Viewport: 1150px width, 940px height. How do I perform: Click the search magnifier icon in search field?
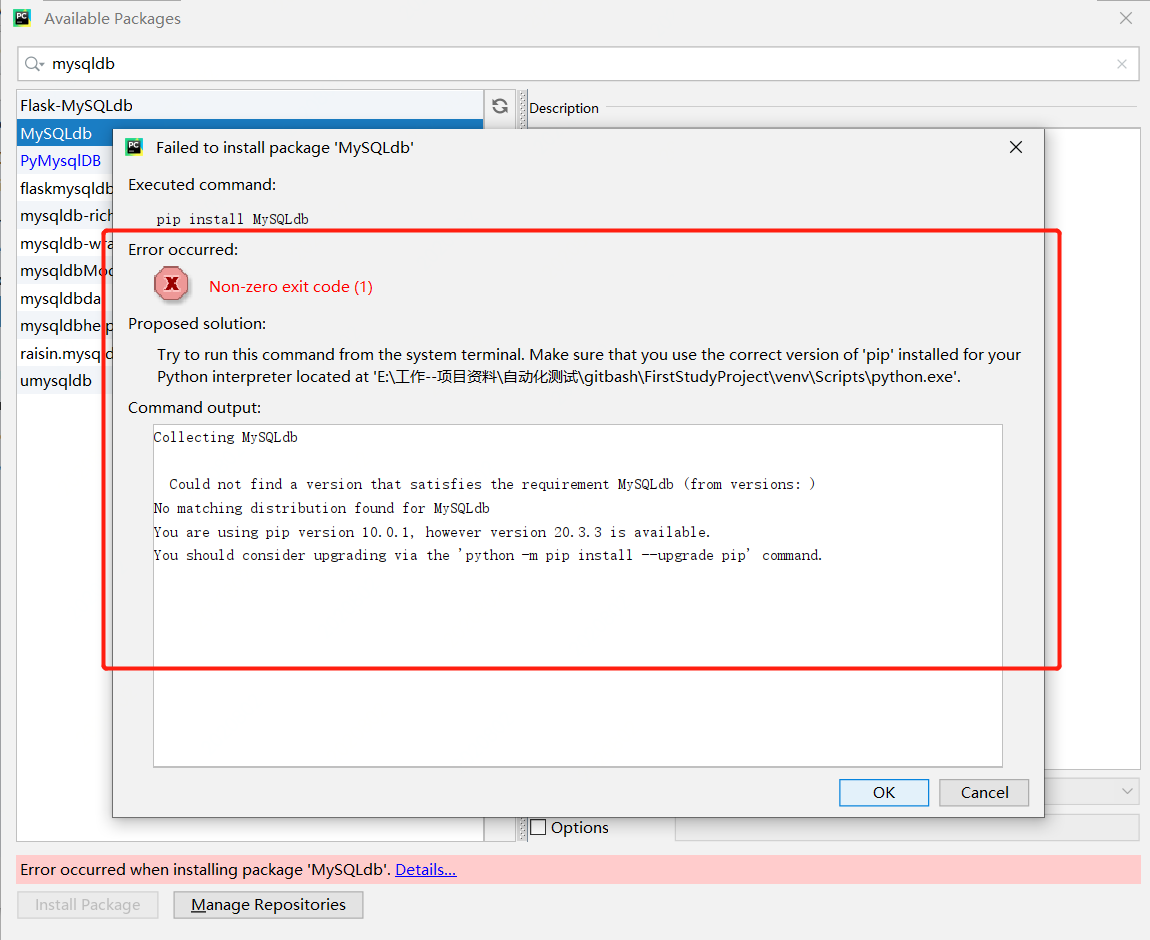[34, 65]
